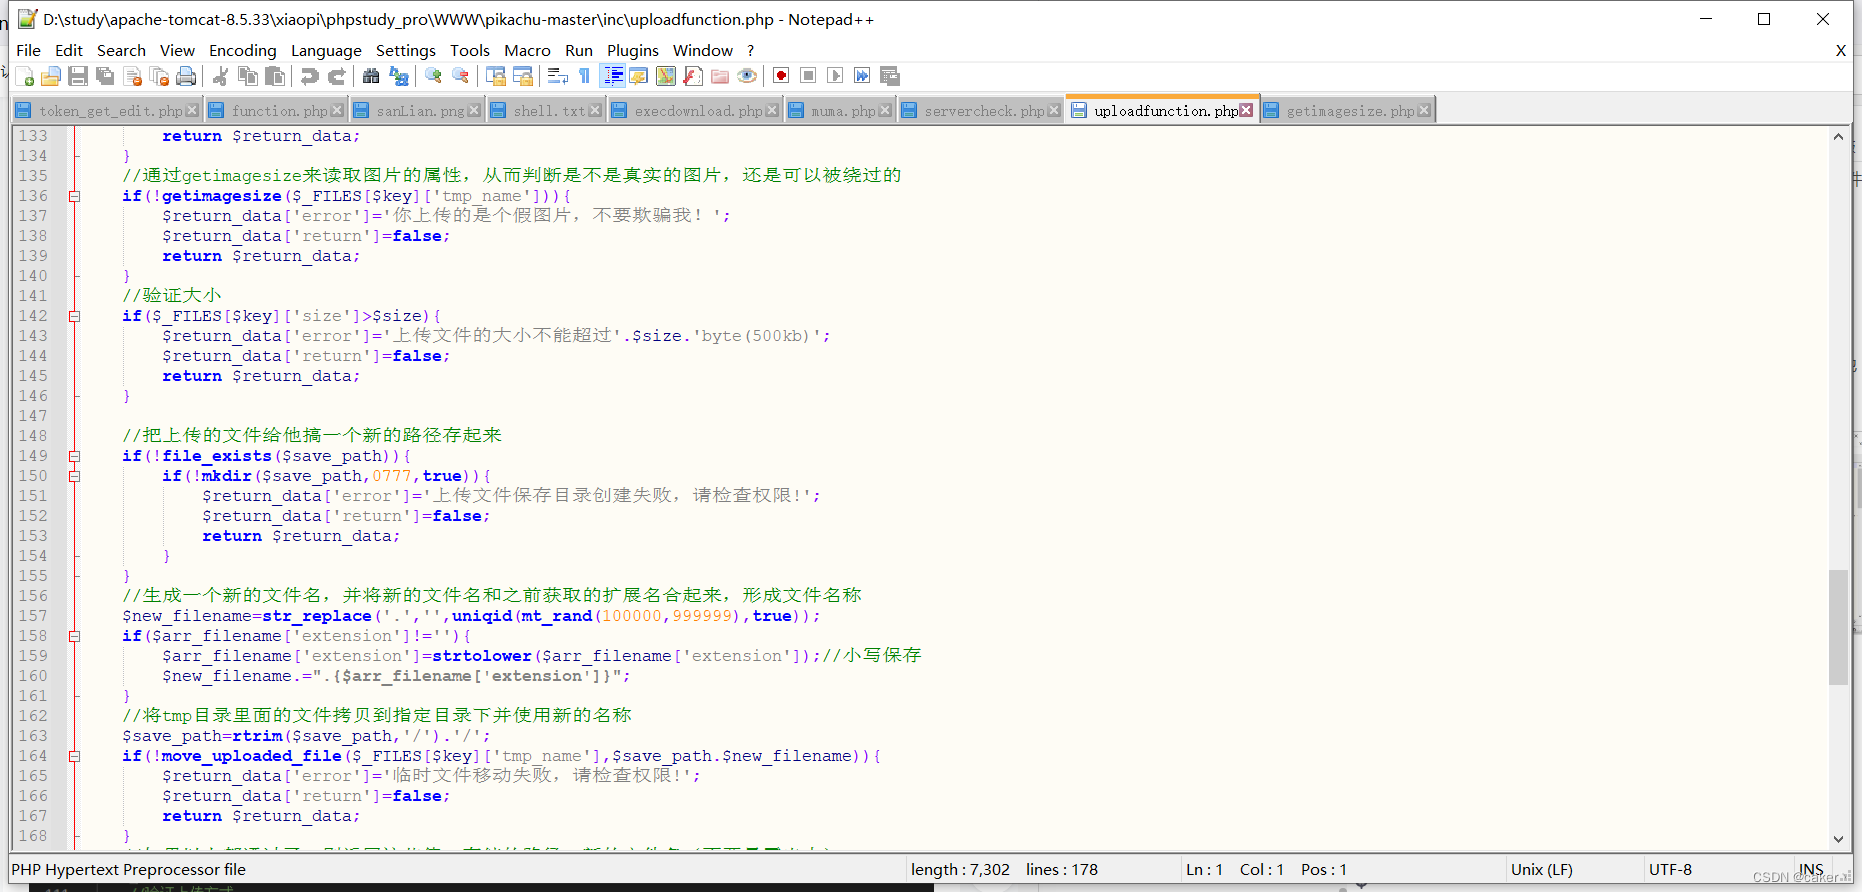The image size is (1862, 892).
Task: Close the servercheck.php tab
Action: coord(1054,110)
